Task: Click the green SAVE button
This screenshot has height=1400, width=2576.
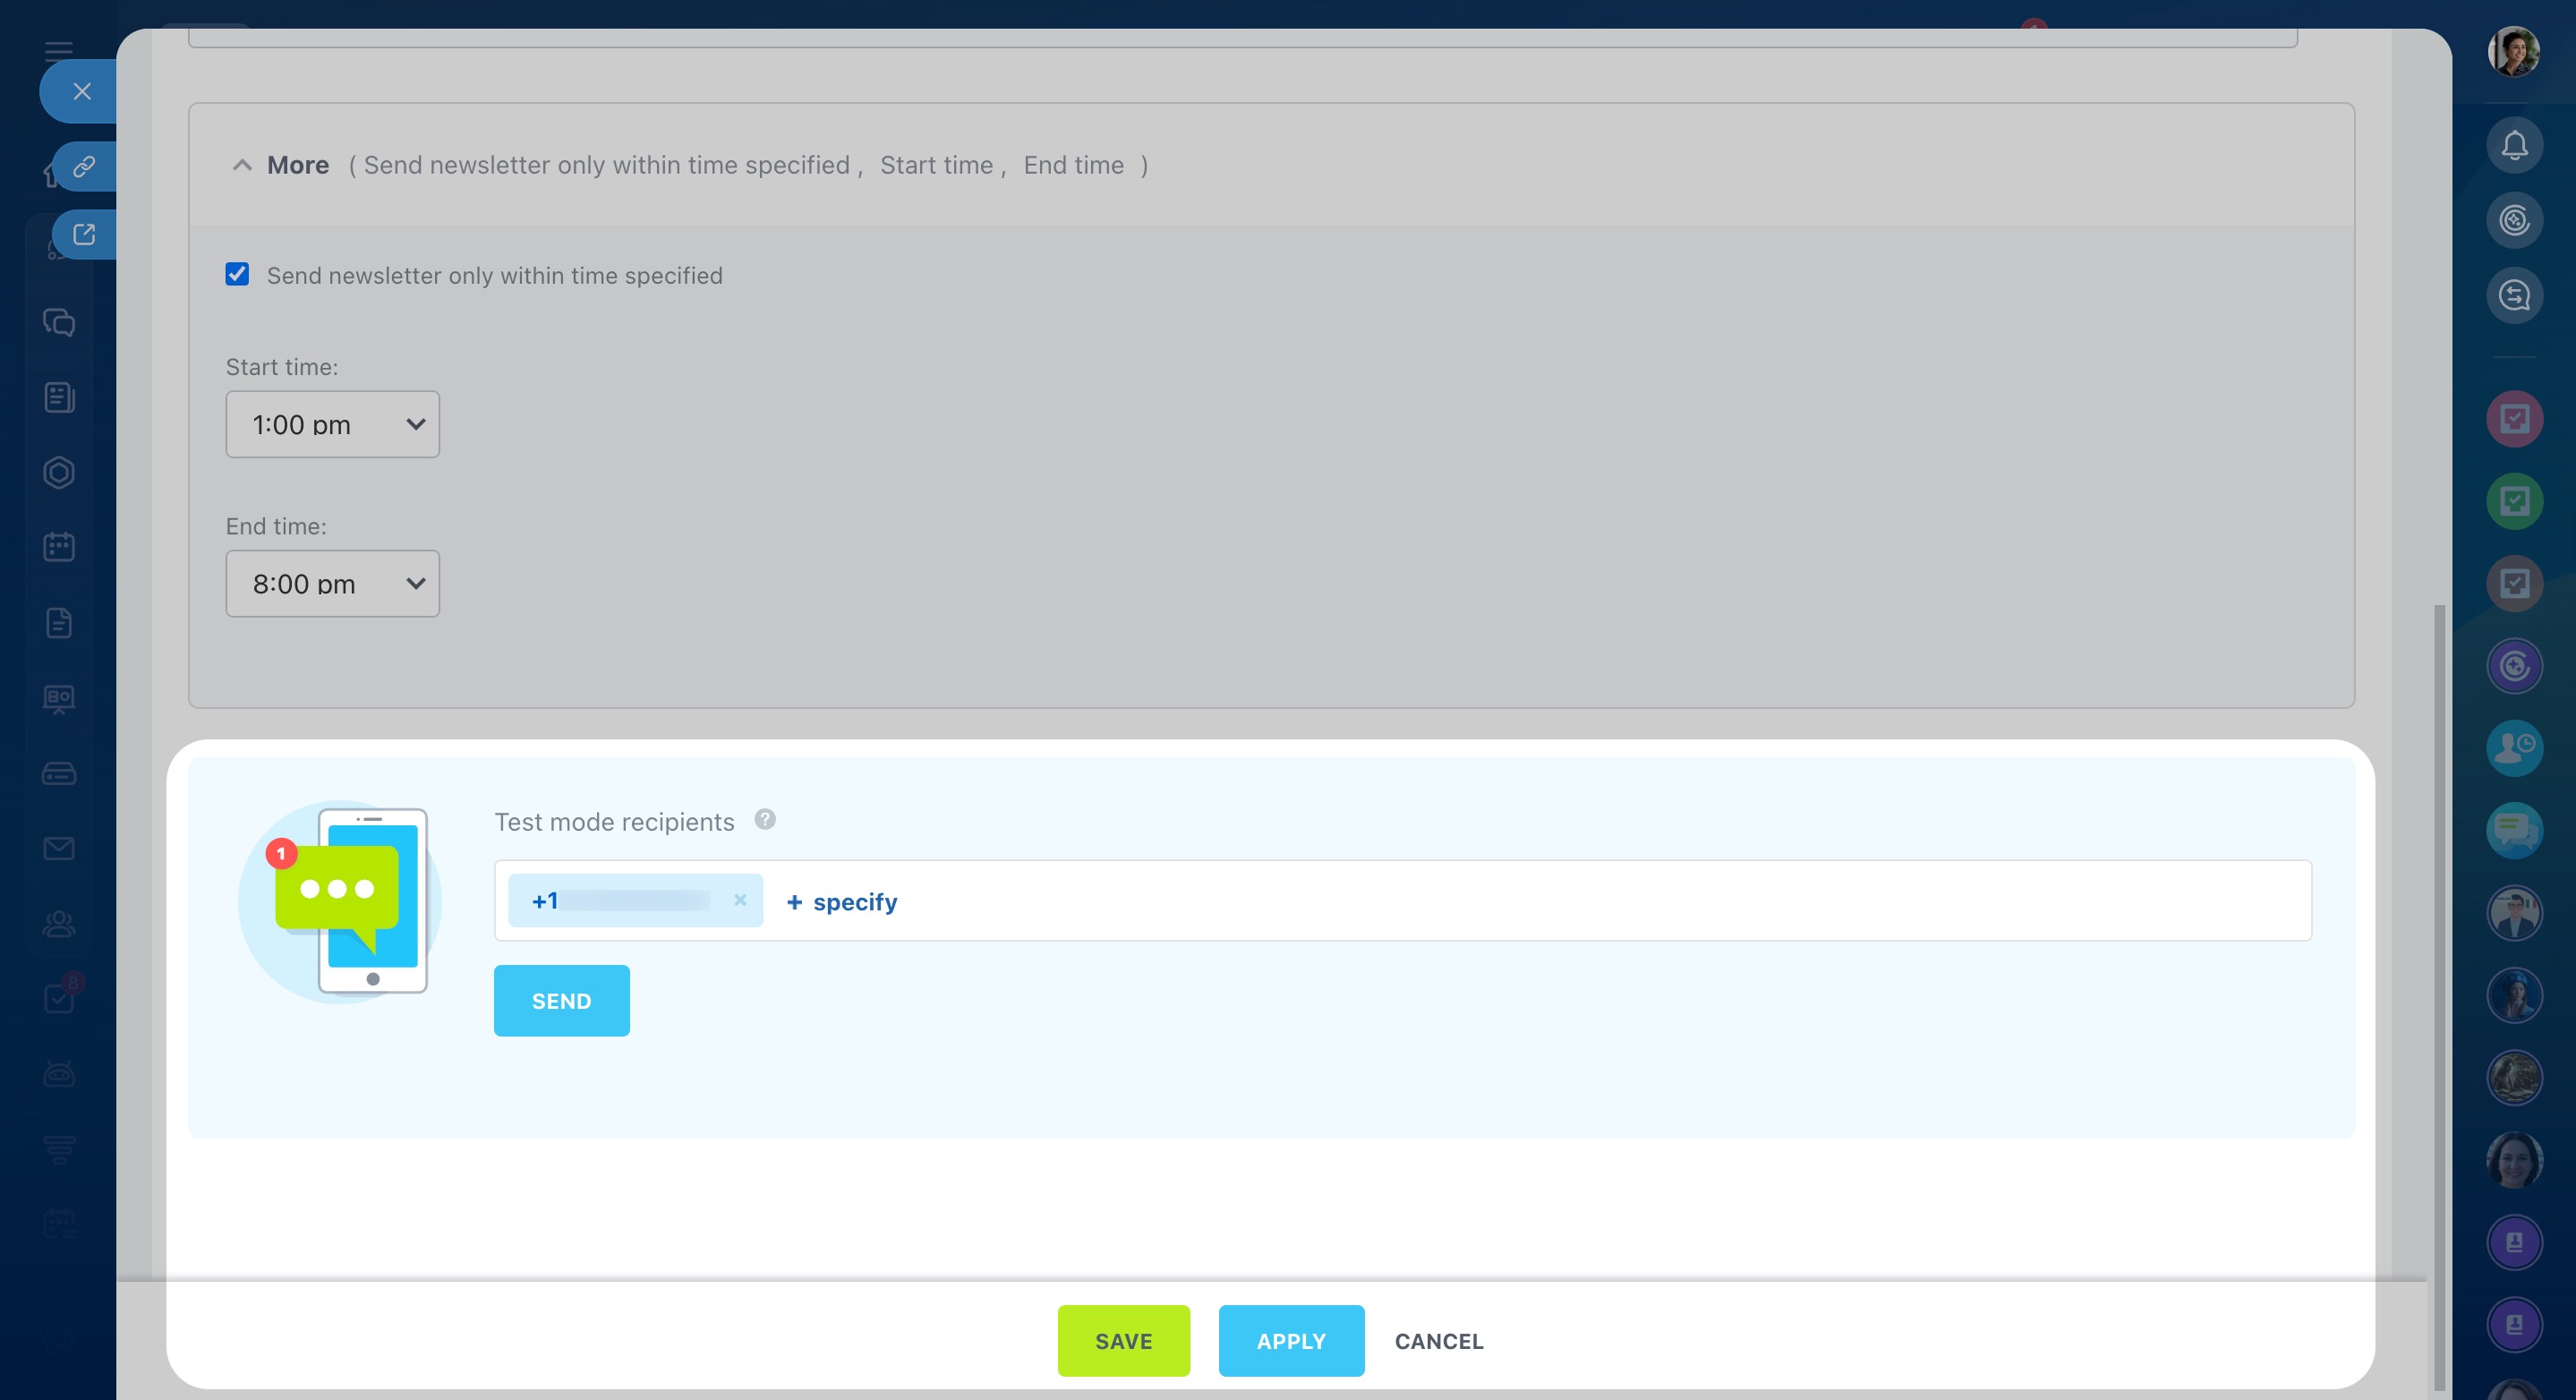Action: tap(1123, 1340)
